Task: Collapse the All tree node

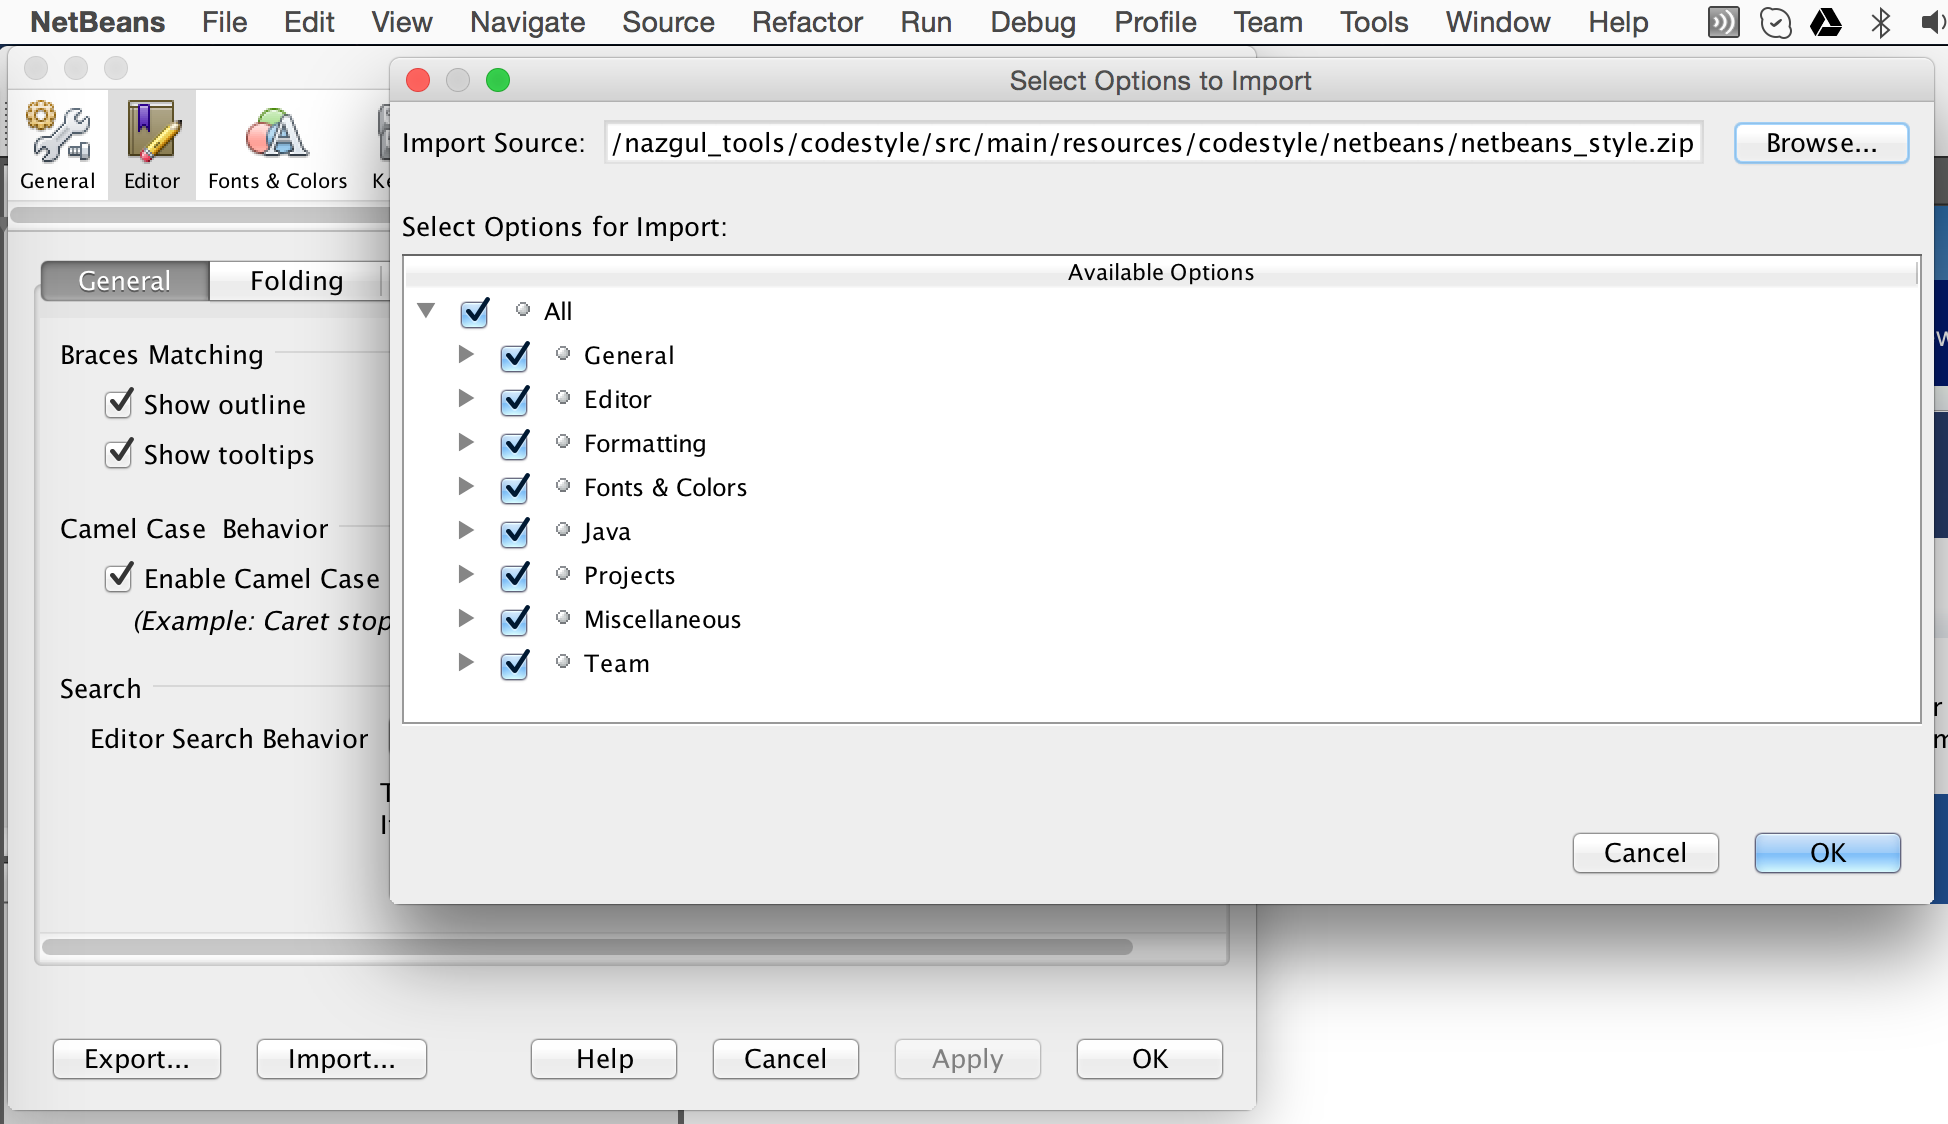Action: click(426, 311)
